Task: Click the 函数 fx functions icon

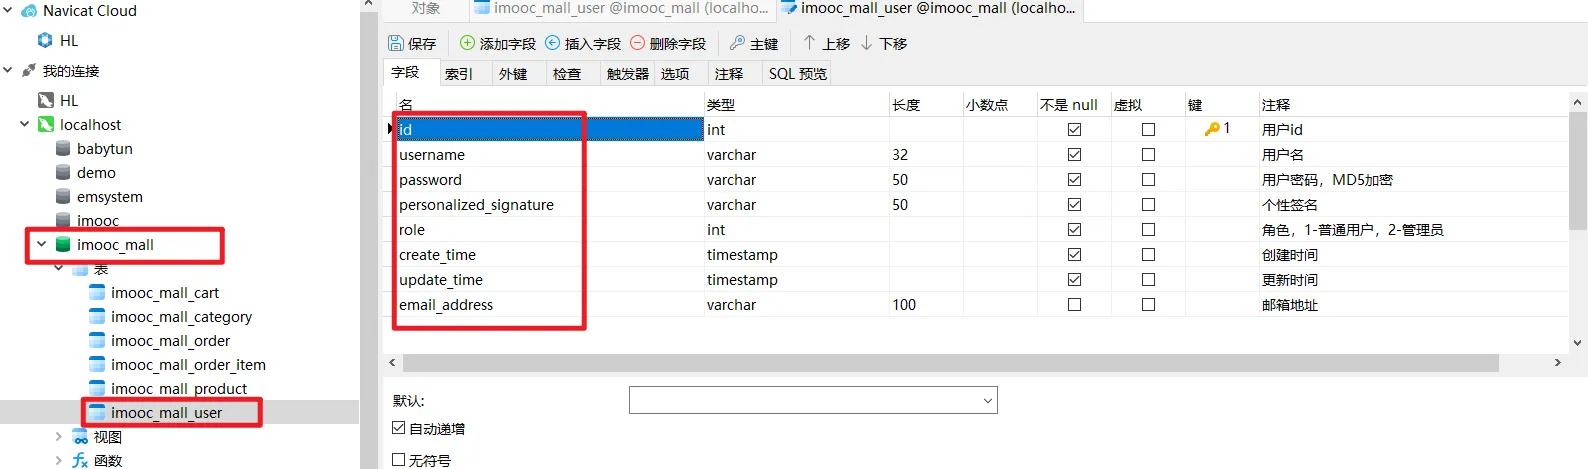Action: (80, 461)
